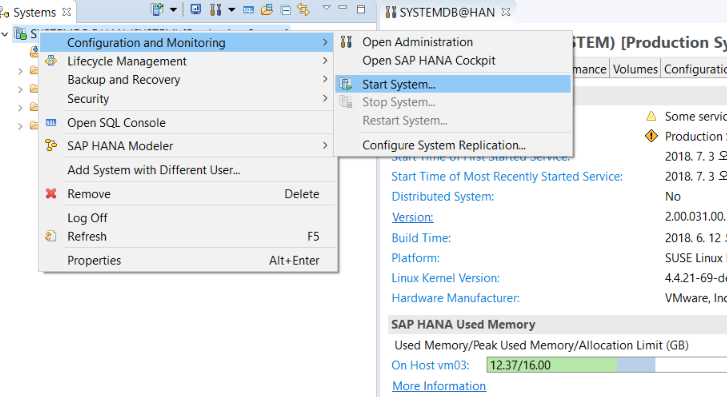Viewport: 727px width, 397px height.
Task: Click the Lifecycle Management menu icon
Action: click(x=51, y=61)
